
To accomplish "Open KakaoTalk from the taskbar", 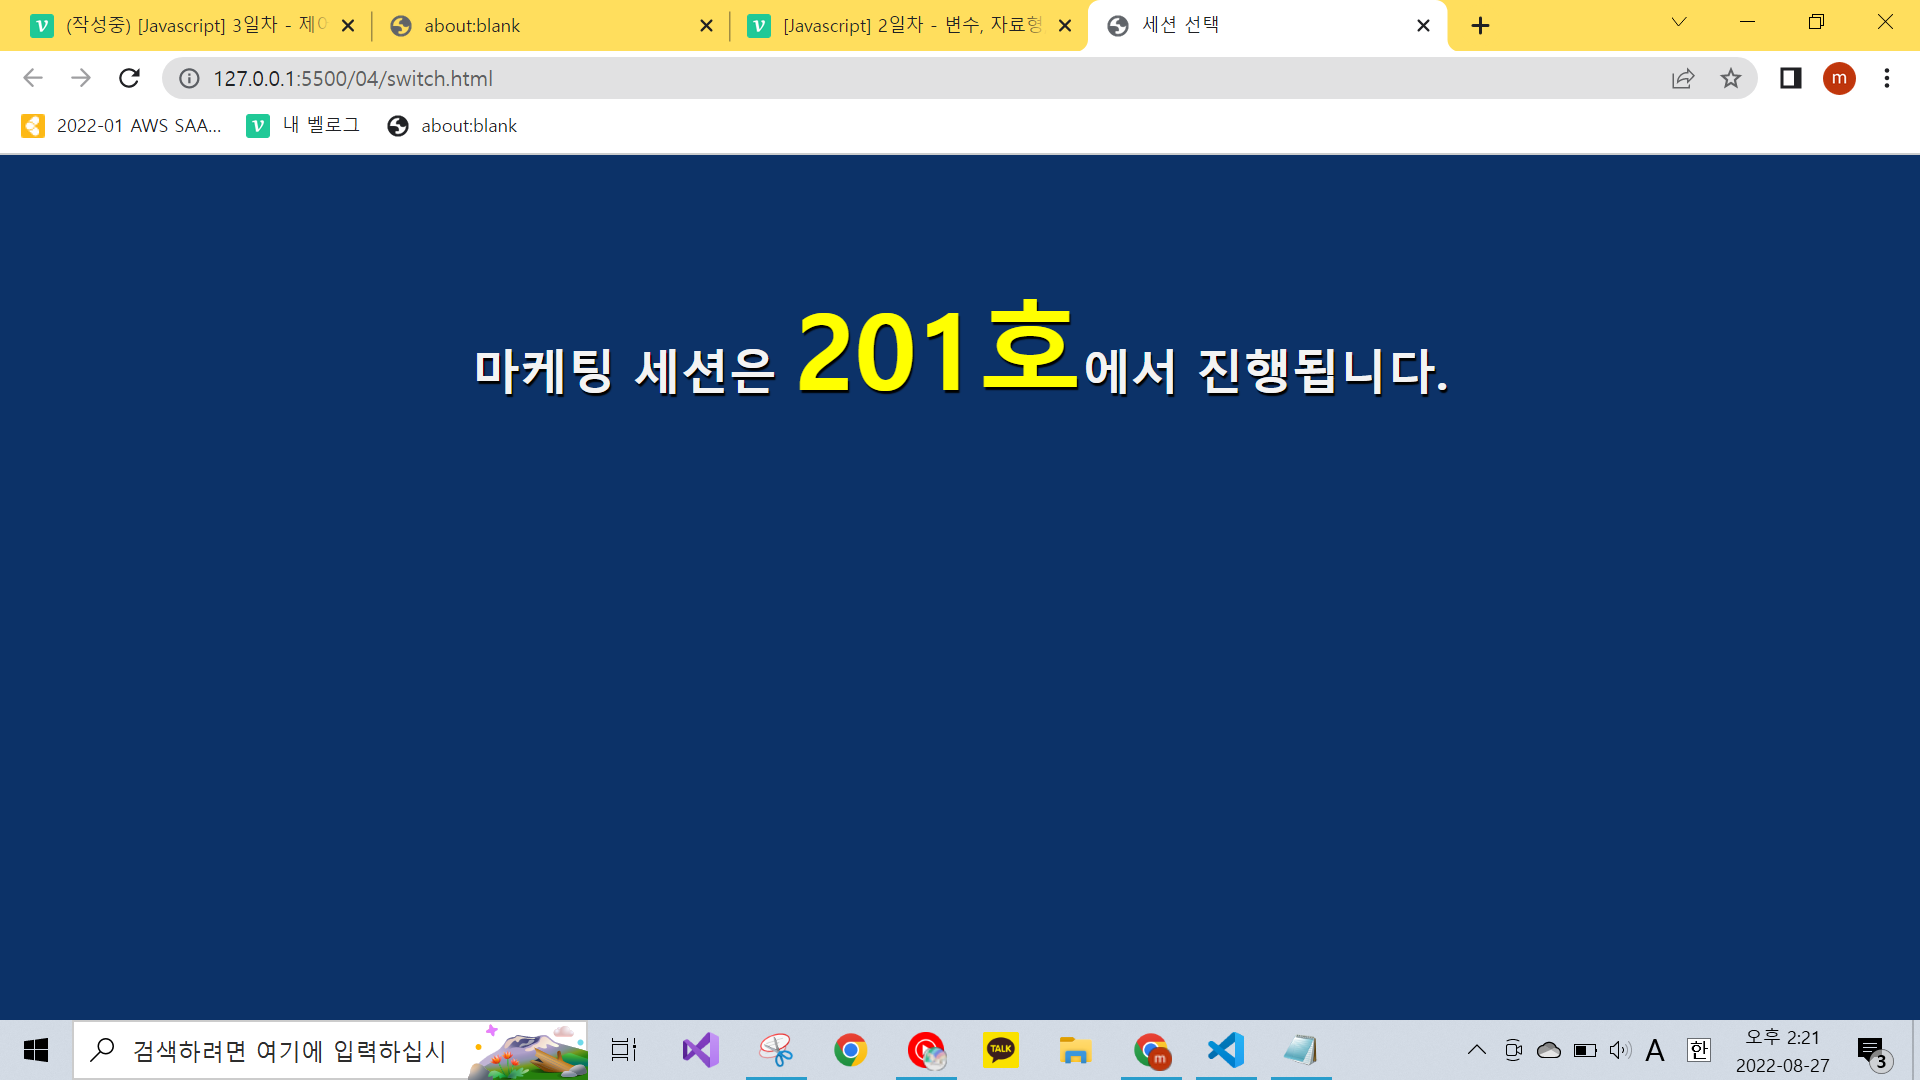I will click(1000, 1050).
